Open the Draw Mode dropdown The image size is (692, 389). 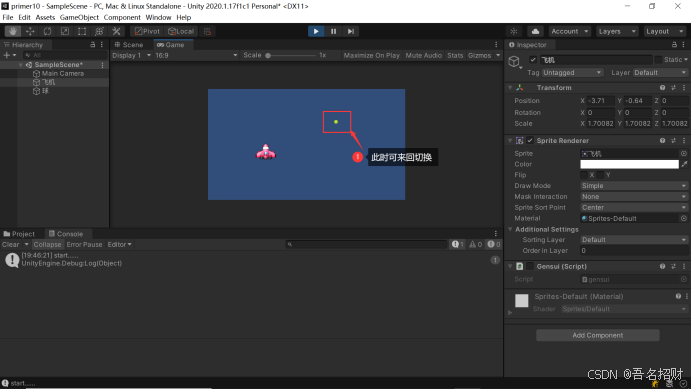[x=634, y=186]
